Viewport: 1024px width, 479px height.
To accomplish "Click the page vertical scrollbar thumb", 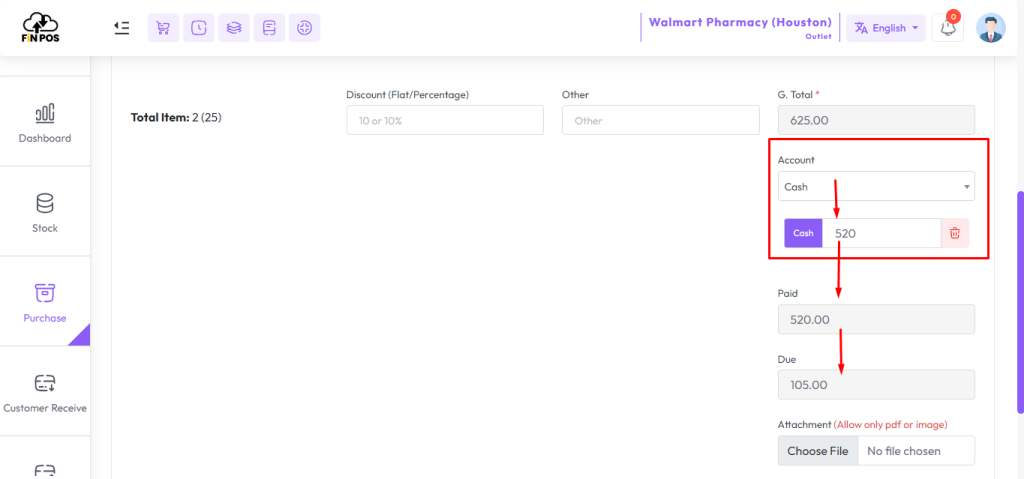I will (1020, 302).
